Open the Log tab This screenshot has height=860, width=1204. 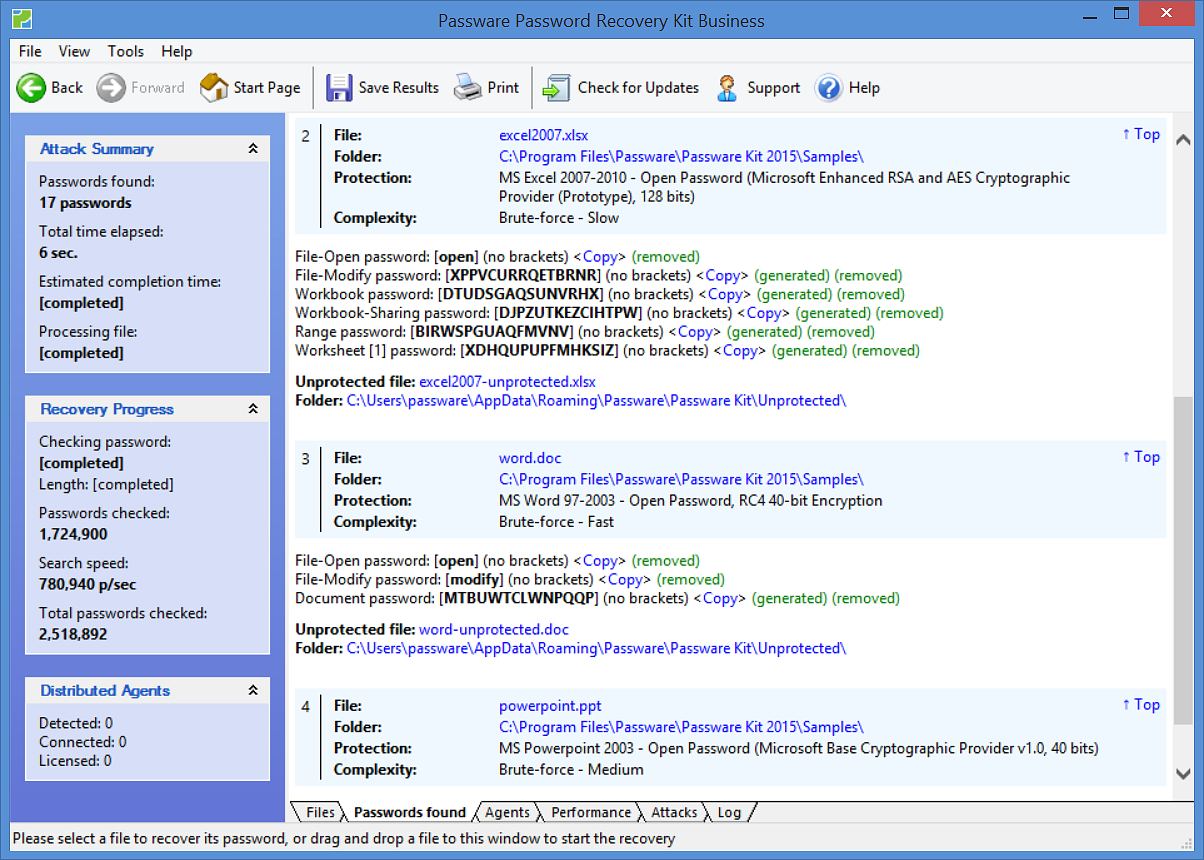tap(729, 812)
